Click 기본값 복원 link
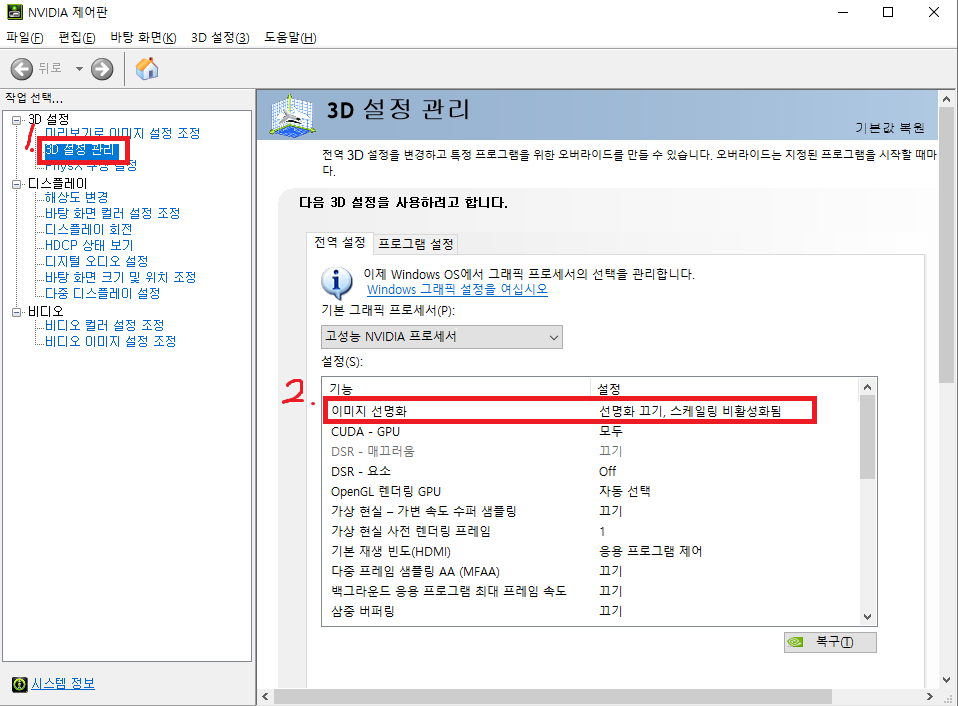 coord(890,128)
